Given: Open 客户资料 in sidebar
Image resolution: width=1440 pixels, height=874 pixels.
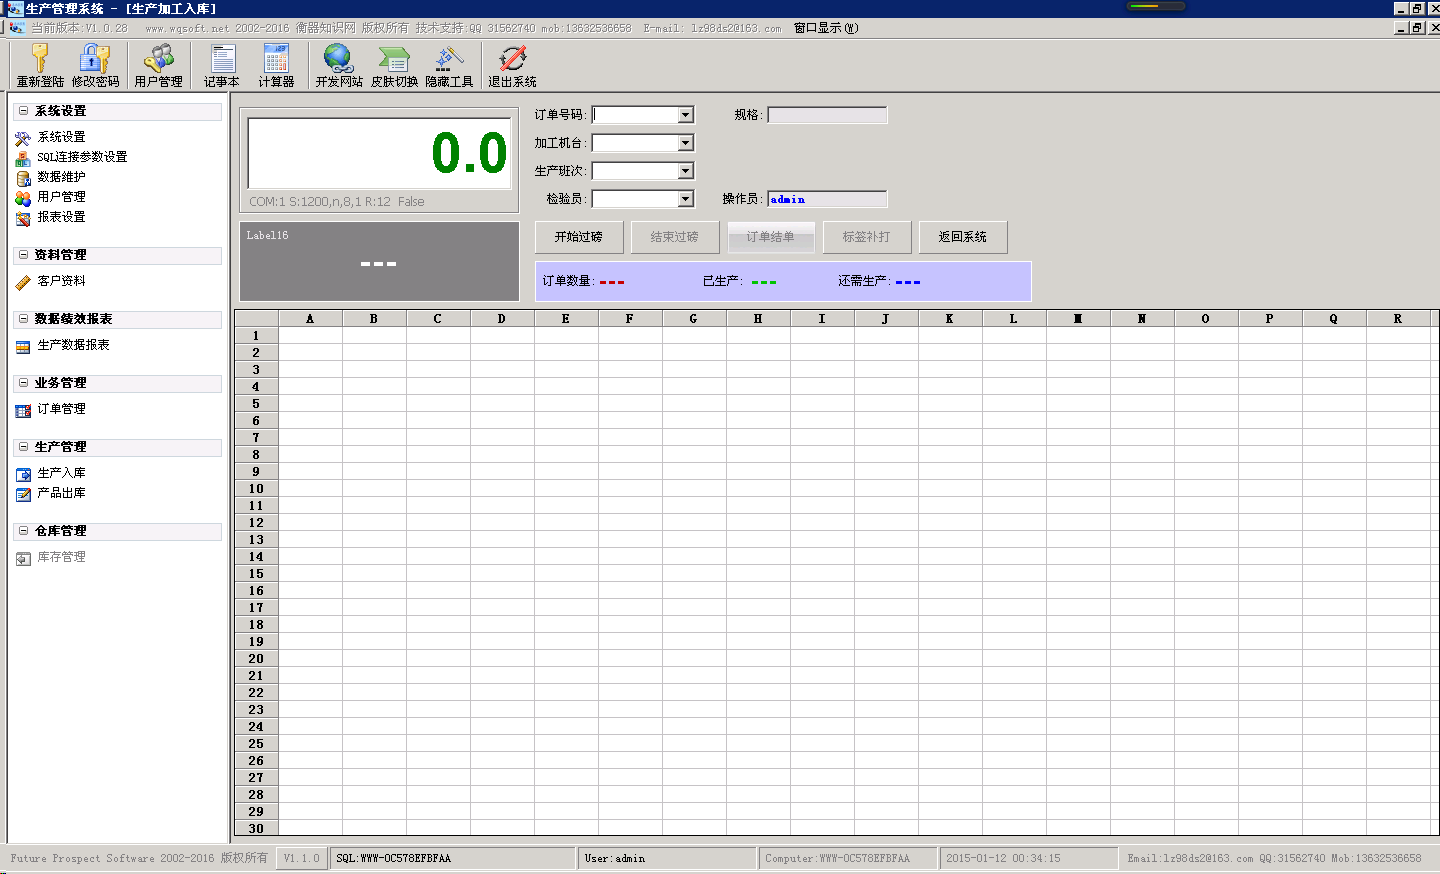Looking at the screenshot, I should tap(61, 281).
